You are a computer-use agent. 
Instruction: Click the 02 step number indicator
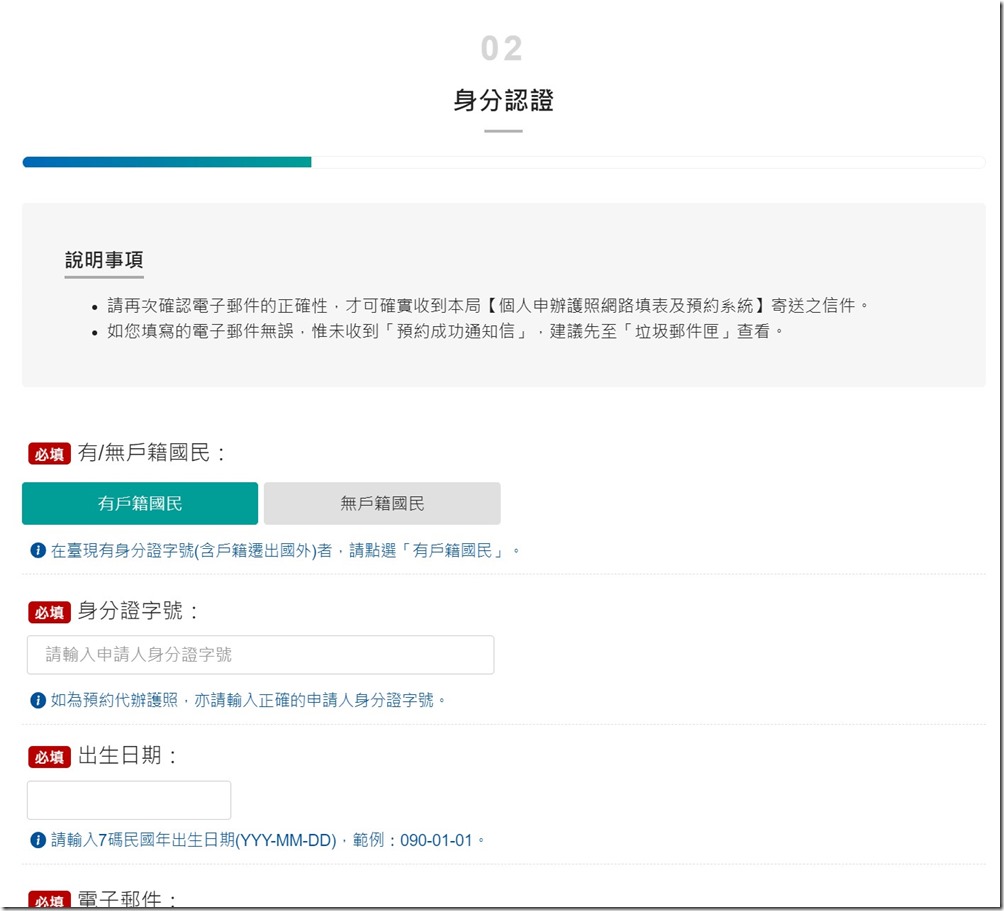pyautogui.click(x=502, y=49)
